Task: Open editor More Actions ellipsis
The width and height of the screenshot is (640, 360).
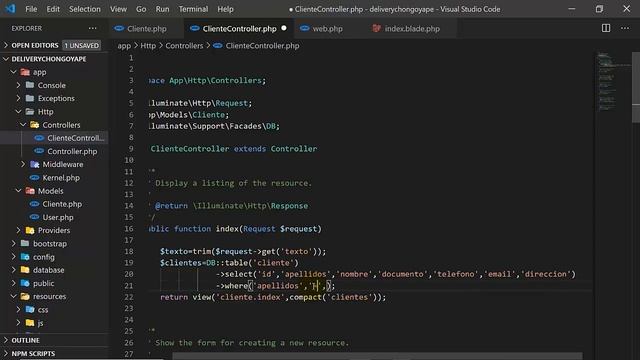Action: [x=625, y=28]
